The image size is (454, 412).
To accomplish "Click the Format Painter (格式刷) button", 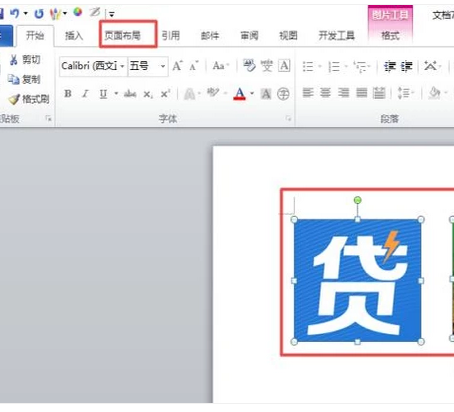I will click(x=29, y=99).
